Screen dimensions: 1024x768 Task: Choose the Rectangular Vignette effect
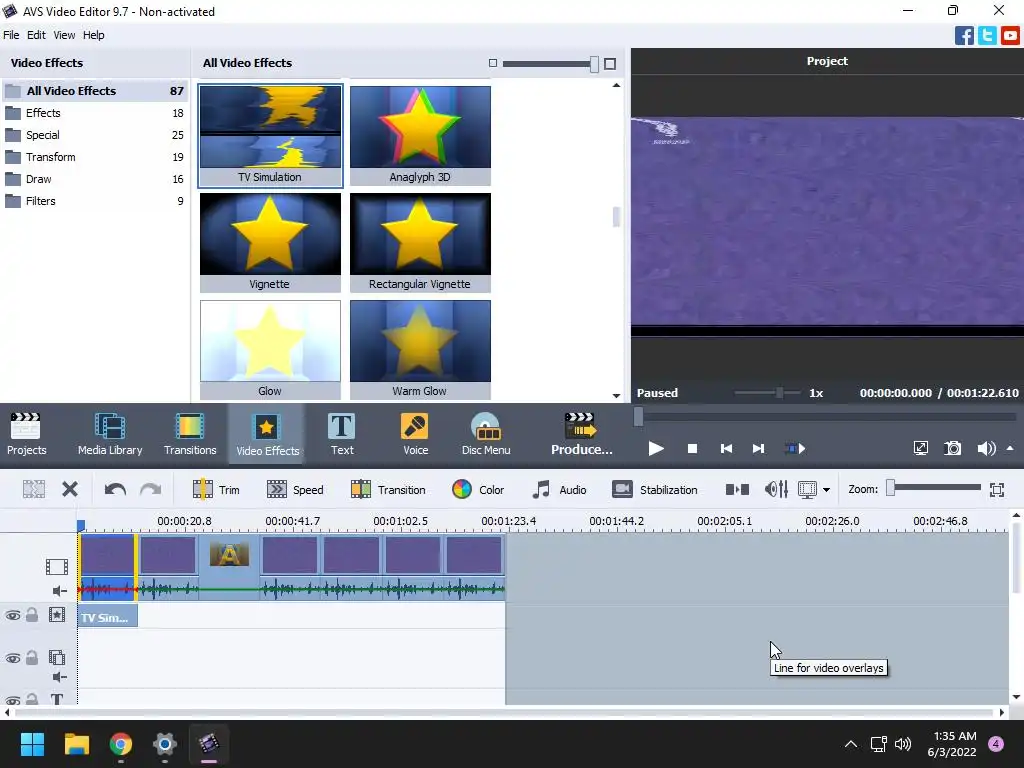pos(420,243)
